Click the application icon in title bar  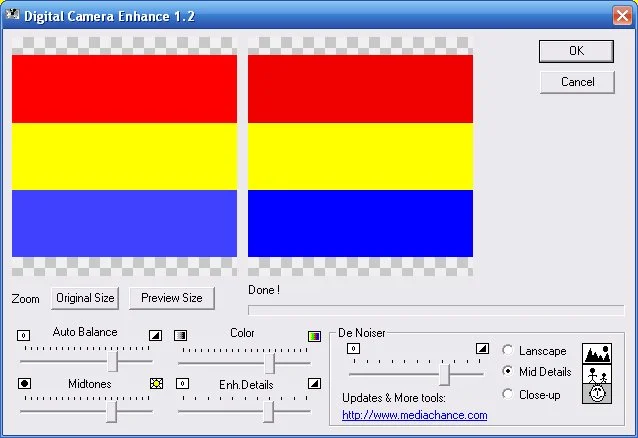13,15
